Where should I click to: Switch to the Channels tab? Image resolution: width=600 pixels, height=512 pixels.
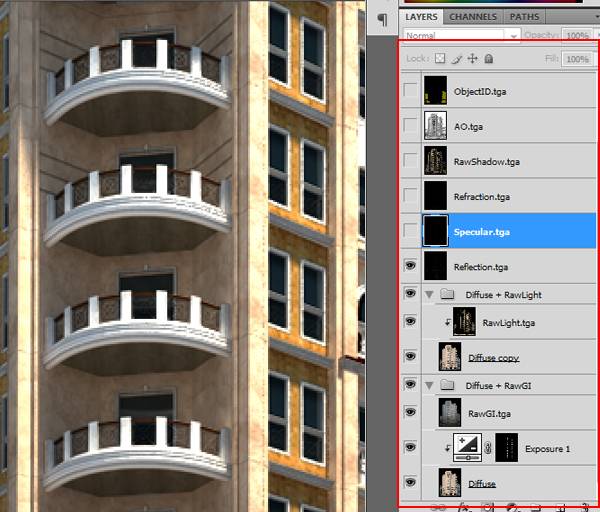tap(473, 17)
